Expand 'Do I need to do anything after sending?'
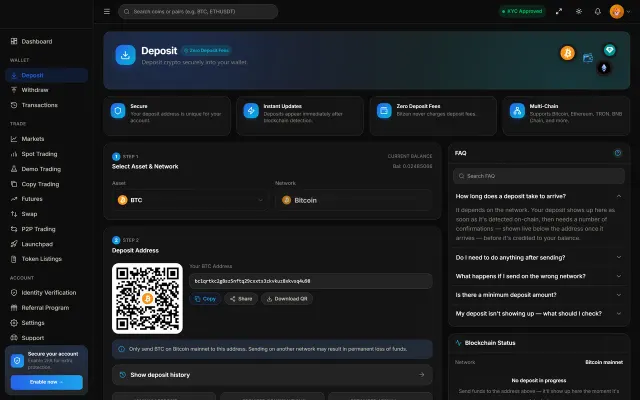This screenshot has width=640, height=400. (x=539, y=258)
